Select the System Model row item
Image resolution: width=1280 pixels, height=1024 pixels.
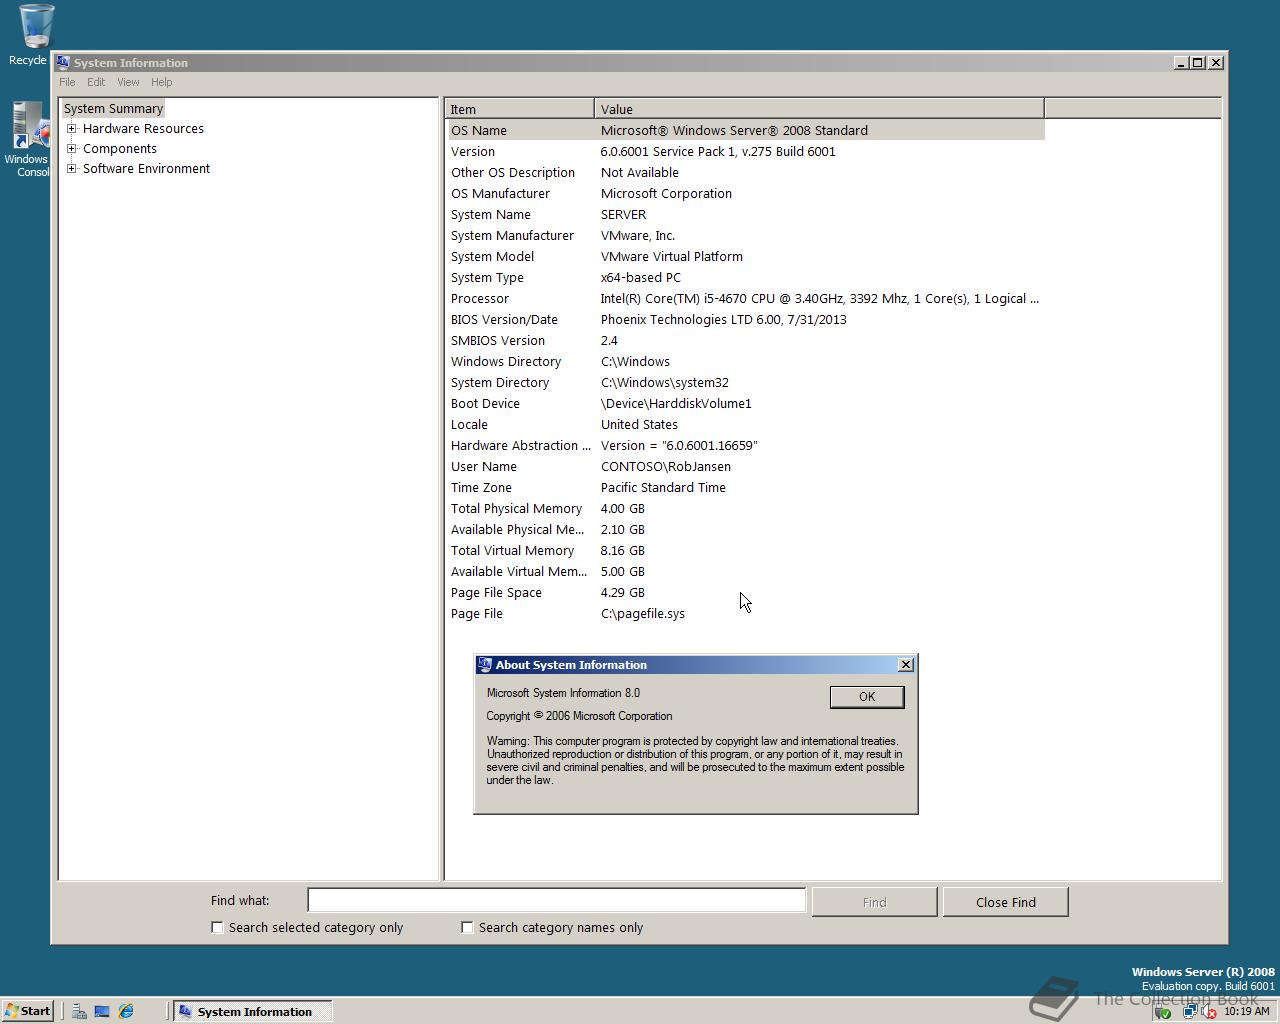492,257
